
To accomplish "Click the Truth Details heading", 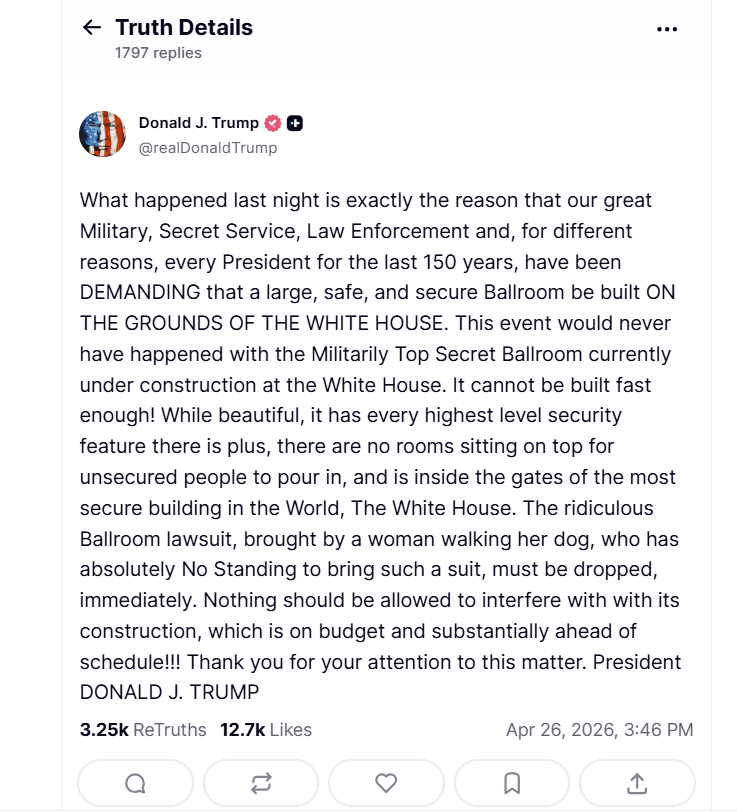I will (184, 28).
